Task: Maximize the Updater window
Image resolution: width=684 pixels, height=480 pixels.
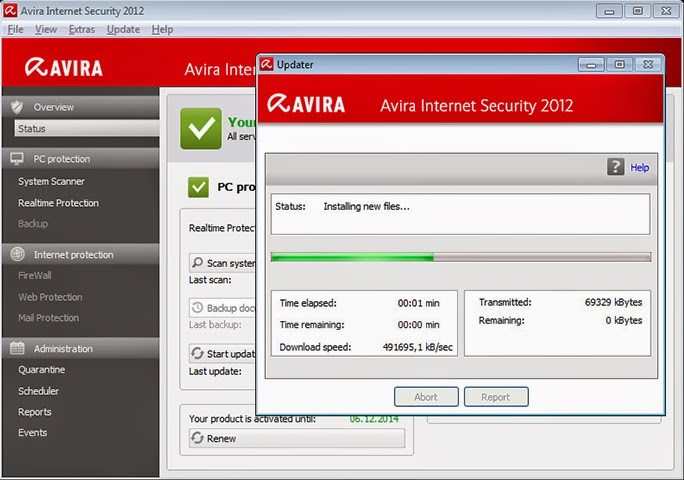Action: (x=619, y=65)
